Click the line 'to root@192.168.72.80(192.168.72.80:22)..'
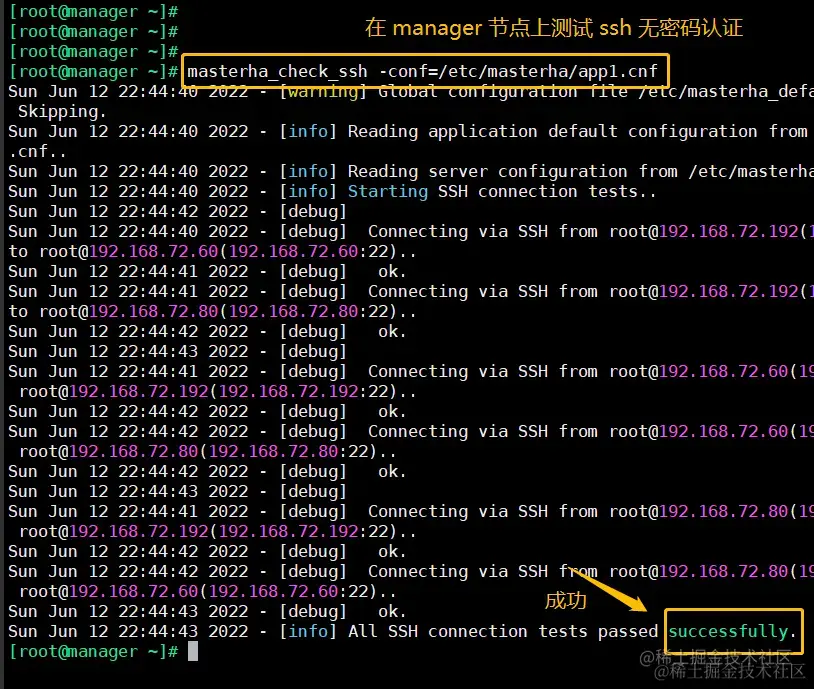This screenshot has width=814, height=689. [212, 312]
